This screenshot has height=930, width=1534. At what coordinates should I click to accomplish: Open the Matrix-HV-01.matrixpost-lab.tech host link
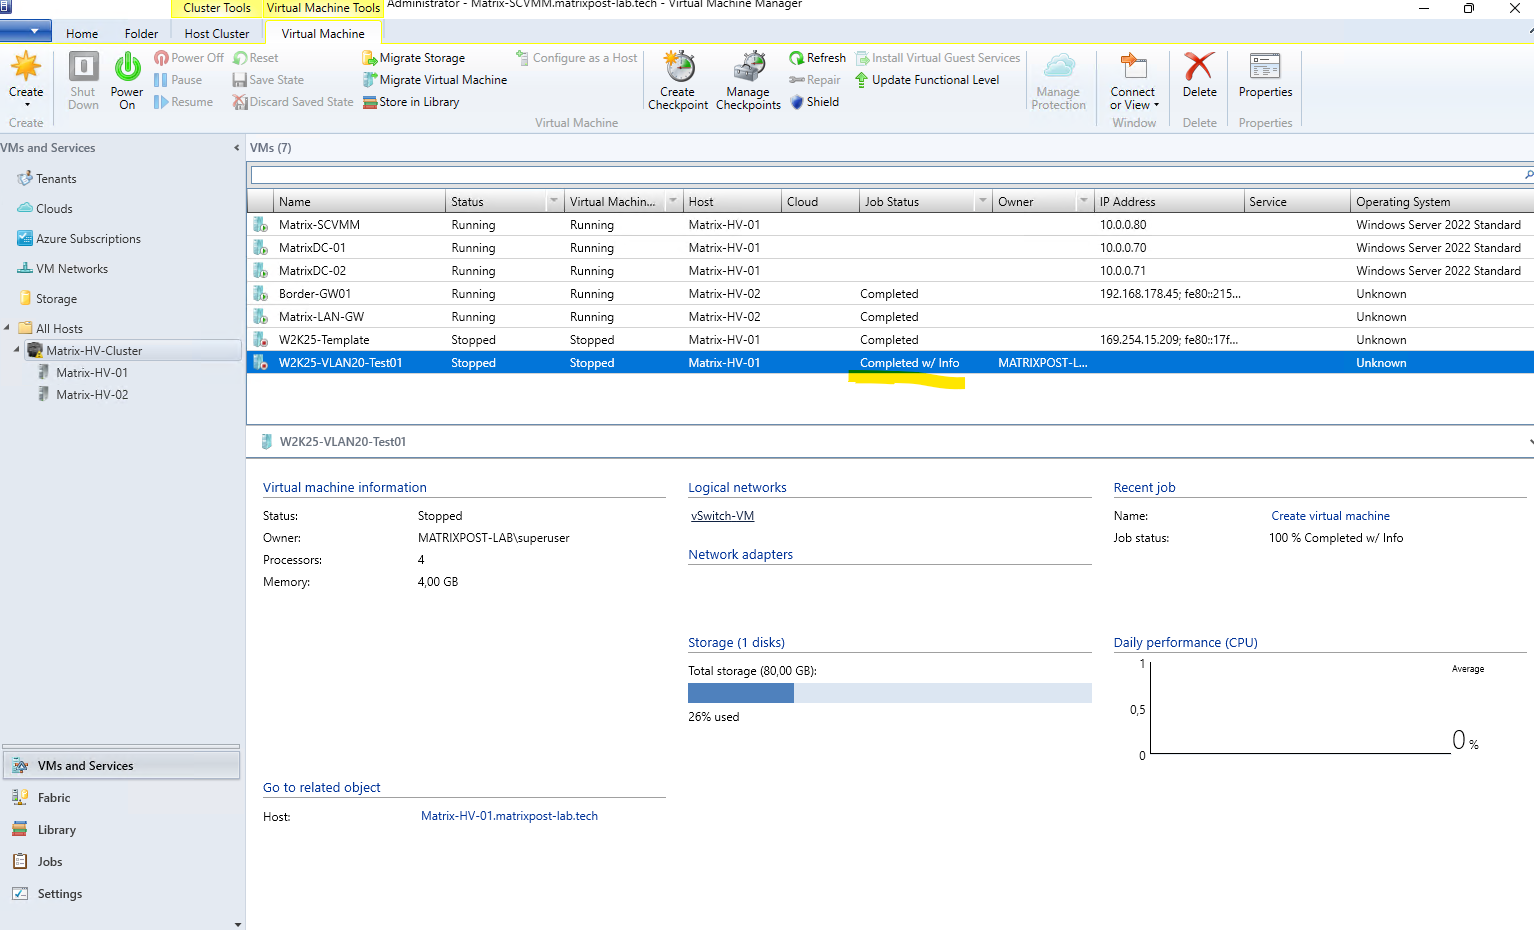pos(509,816)
